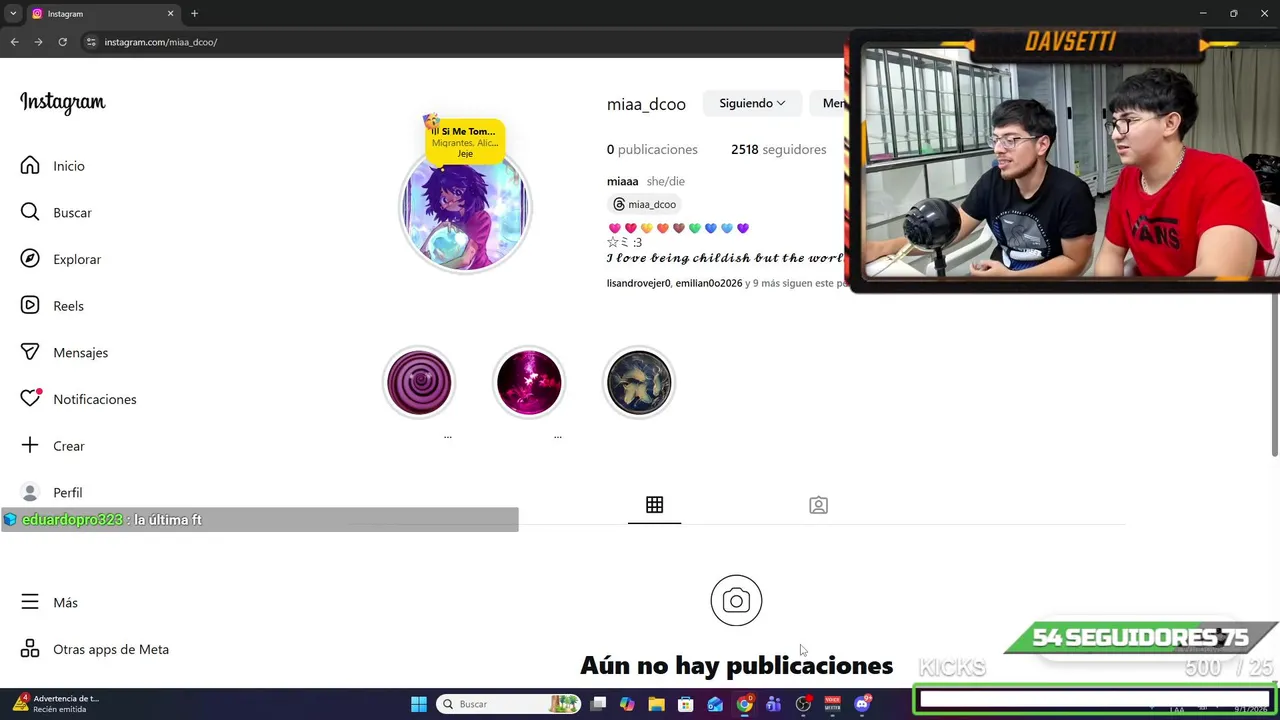Open the Reels icon in sidebar
The image size is (1280, 720).
(x=30, y=305)
